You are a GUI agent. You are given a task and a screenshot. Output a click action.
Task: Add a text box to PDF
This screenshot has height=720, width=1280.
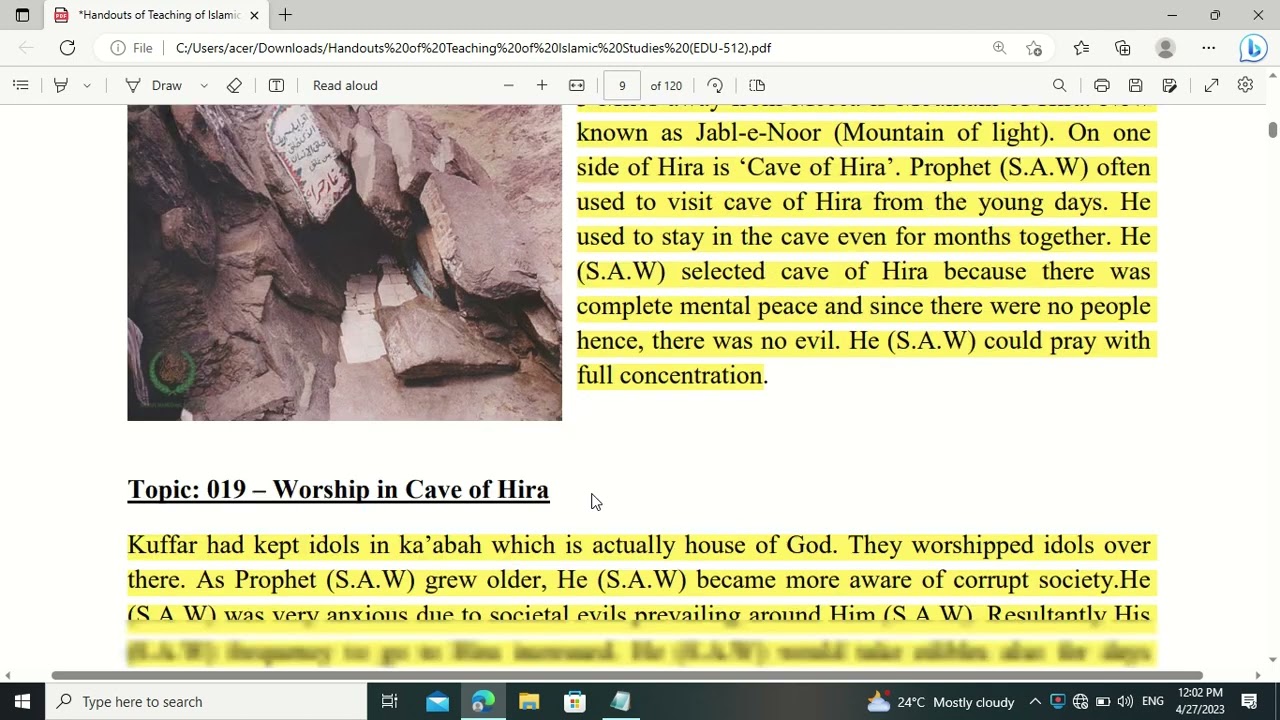(x=277, y=85)
